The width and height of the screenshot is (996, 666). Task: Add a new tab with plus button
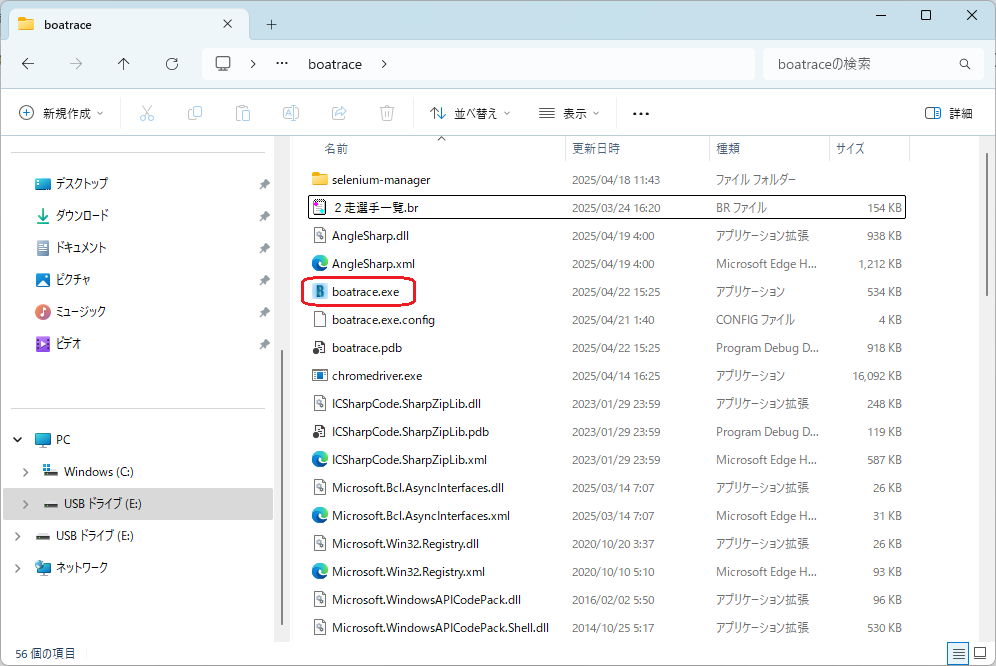(x=271, y=25)
